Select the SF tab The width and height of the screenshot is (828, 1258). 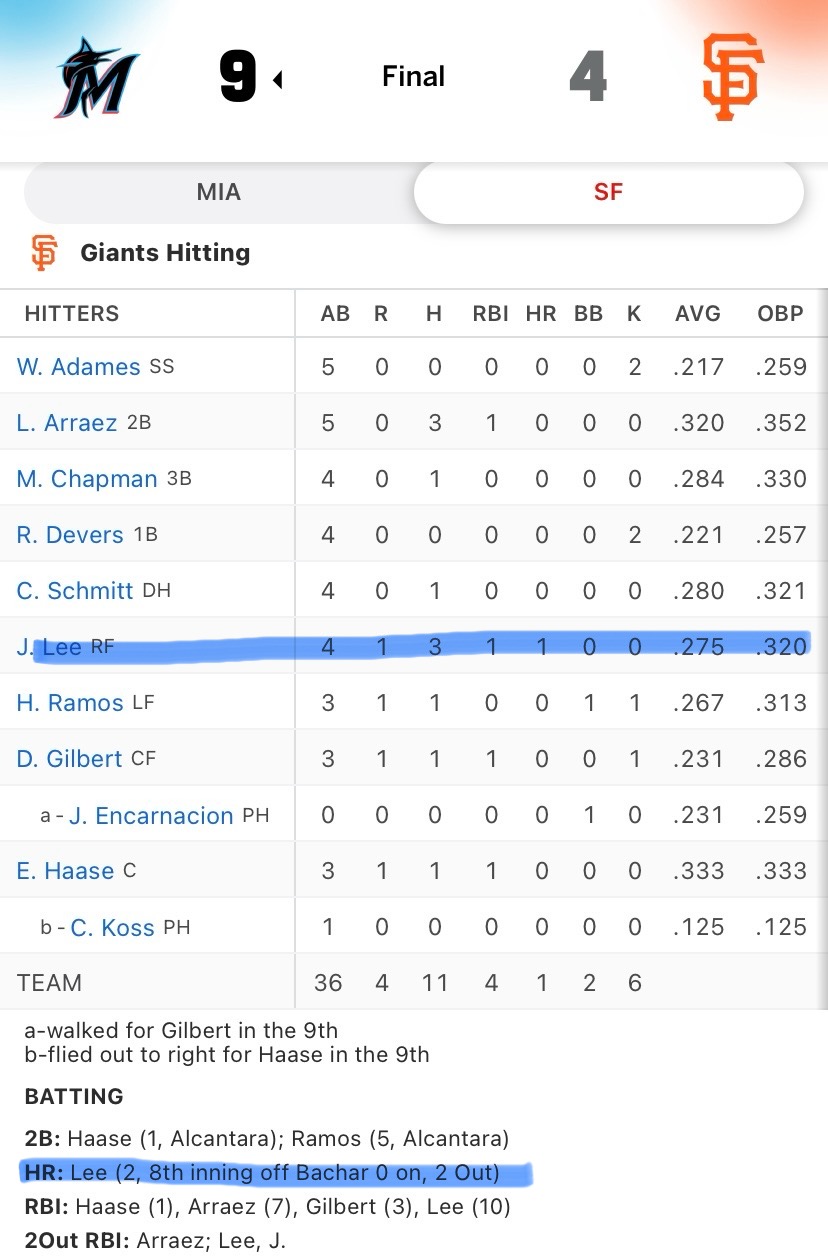[608, 191]
